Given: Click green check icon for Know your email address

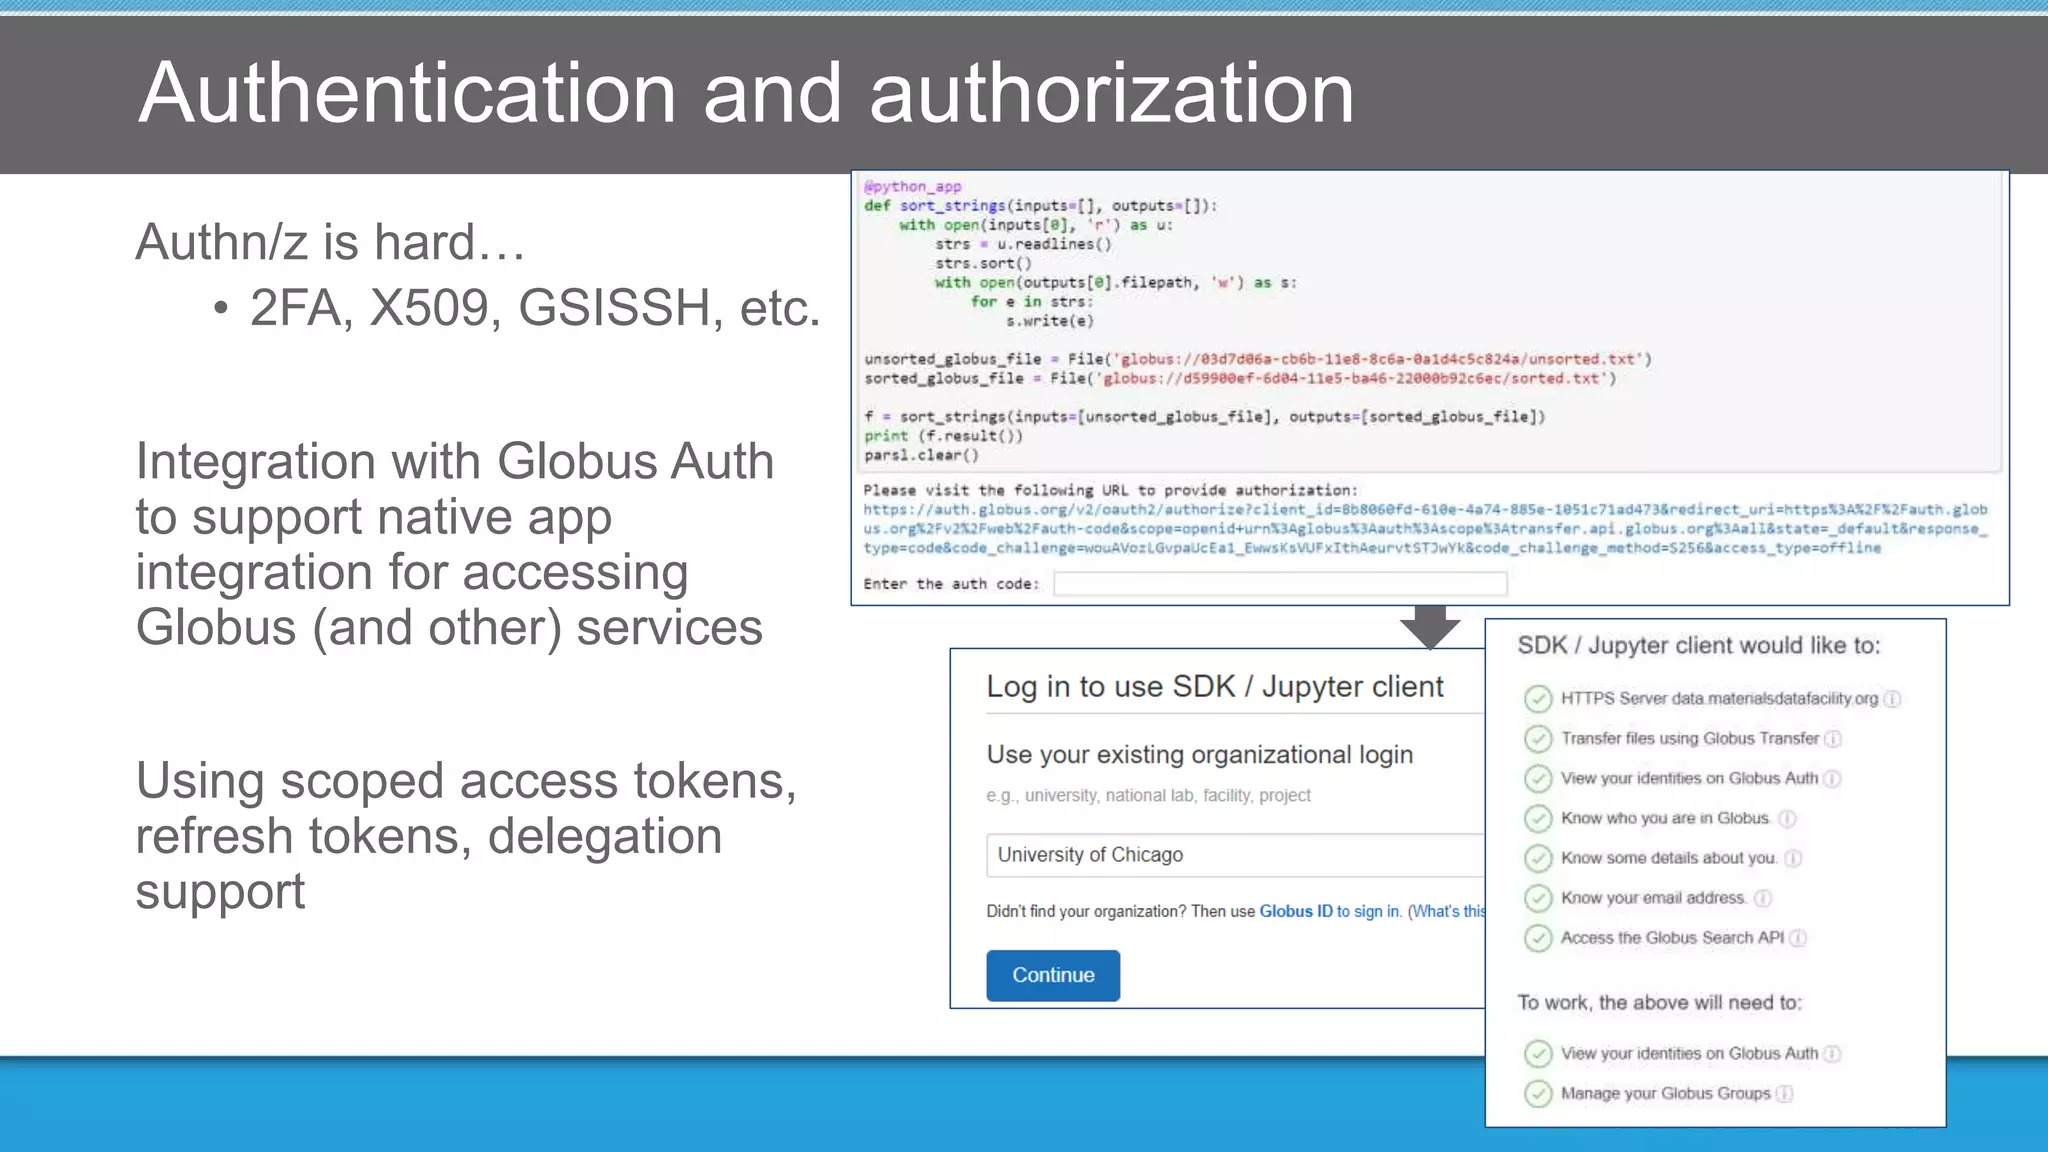Looking at the screenshot, I should click(1538, 898).
